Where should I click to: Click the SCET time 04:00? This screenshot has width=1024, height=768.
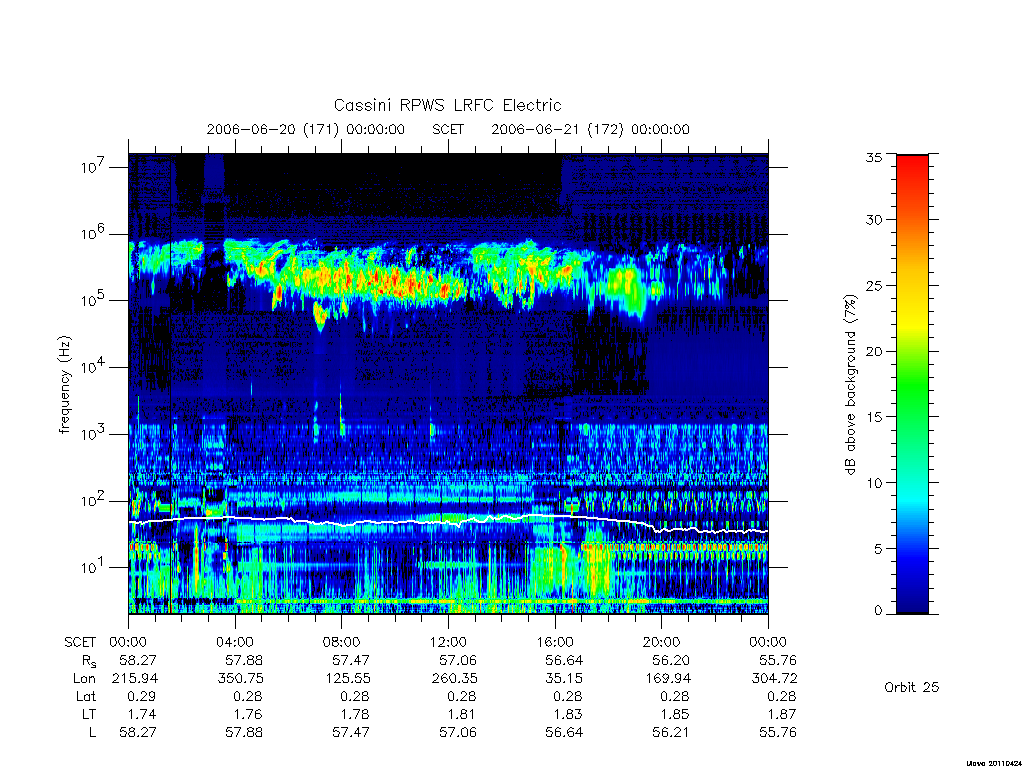point(235,642)
